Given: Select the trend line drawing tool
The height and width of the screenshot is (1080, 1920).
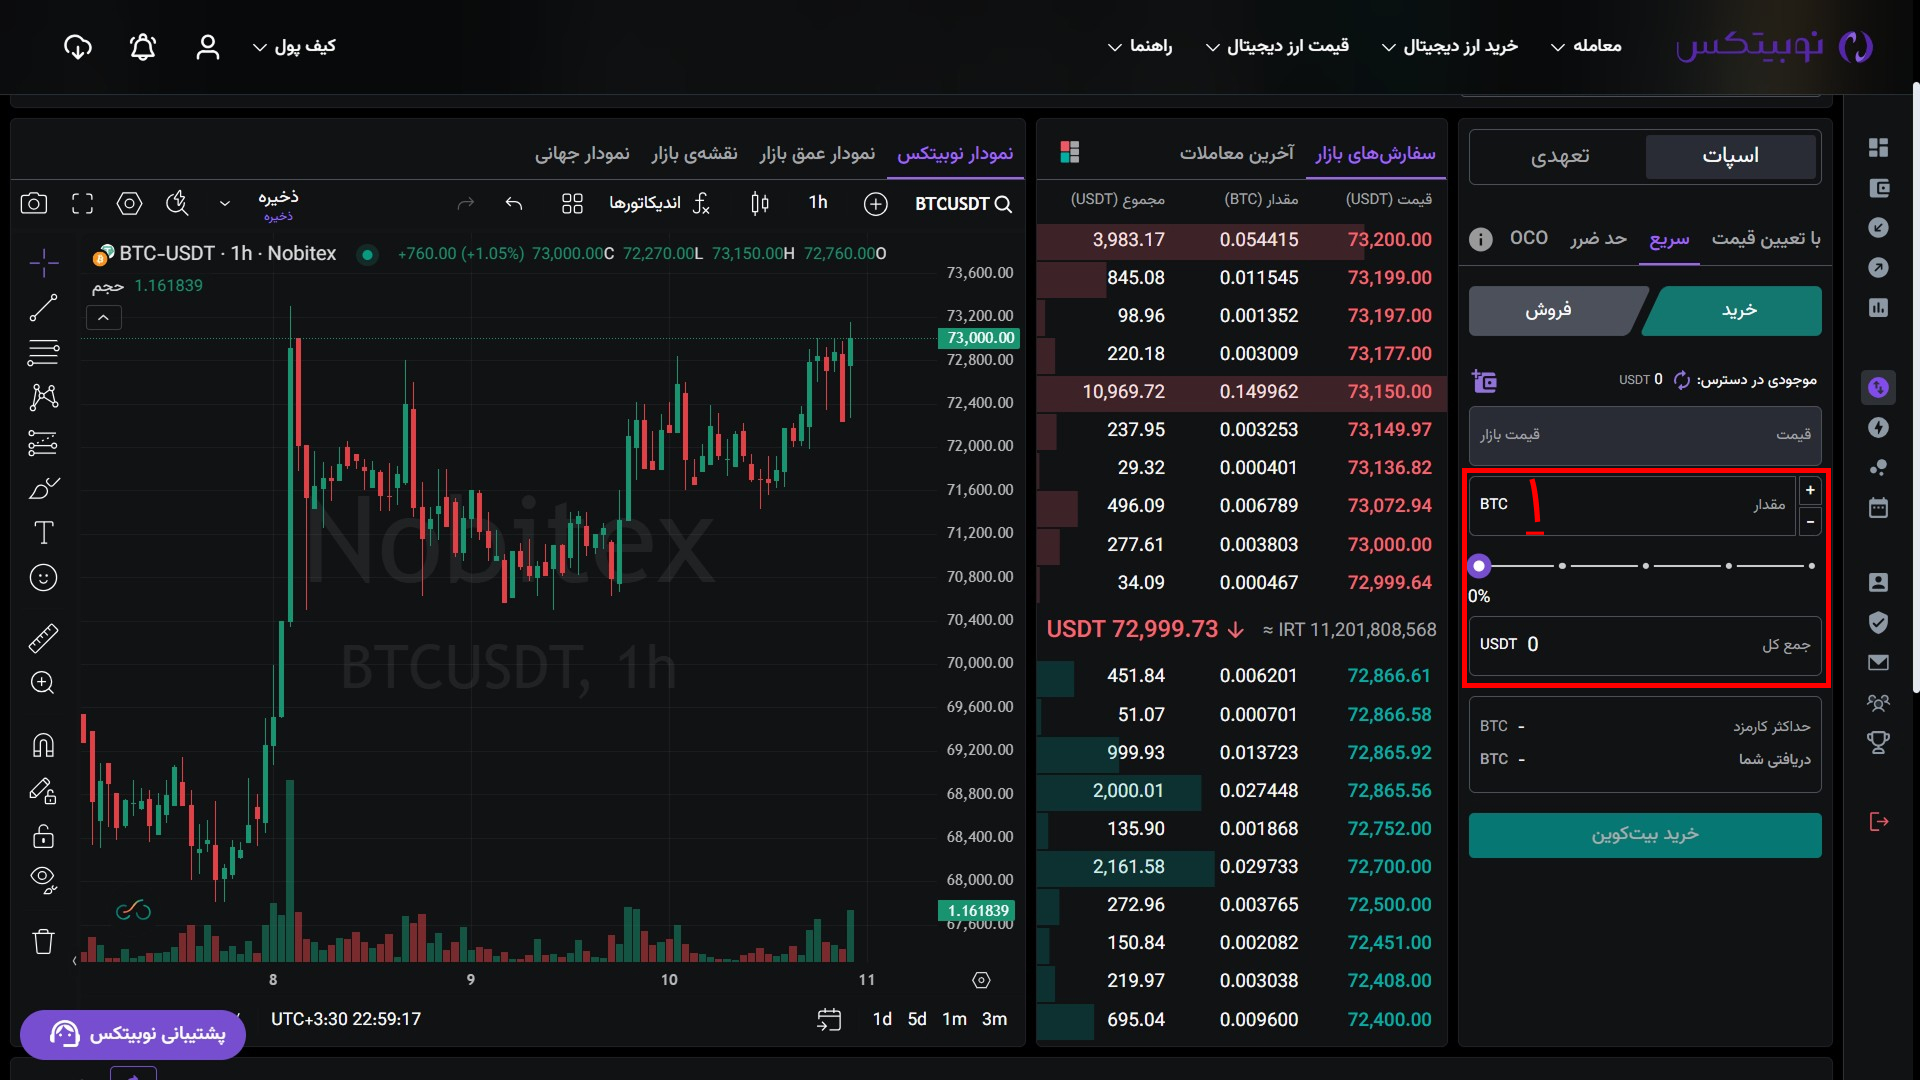Looking at the screenshot, I should [x=43, y=308].
